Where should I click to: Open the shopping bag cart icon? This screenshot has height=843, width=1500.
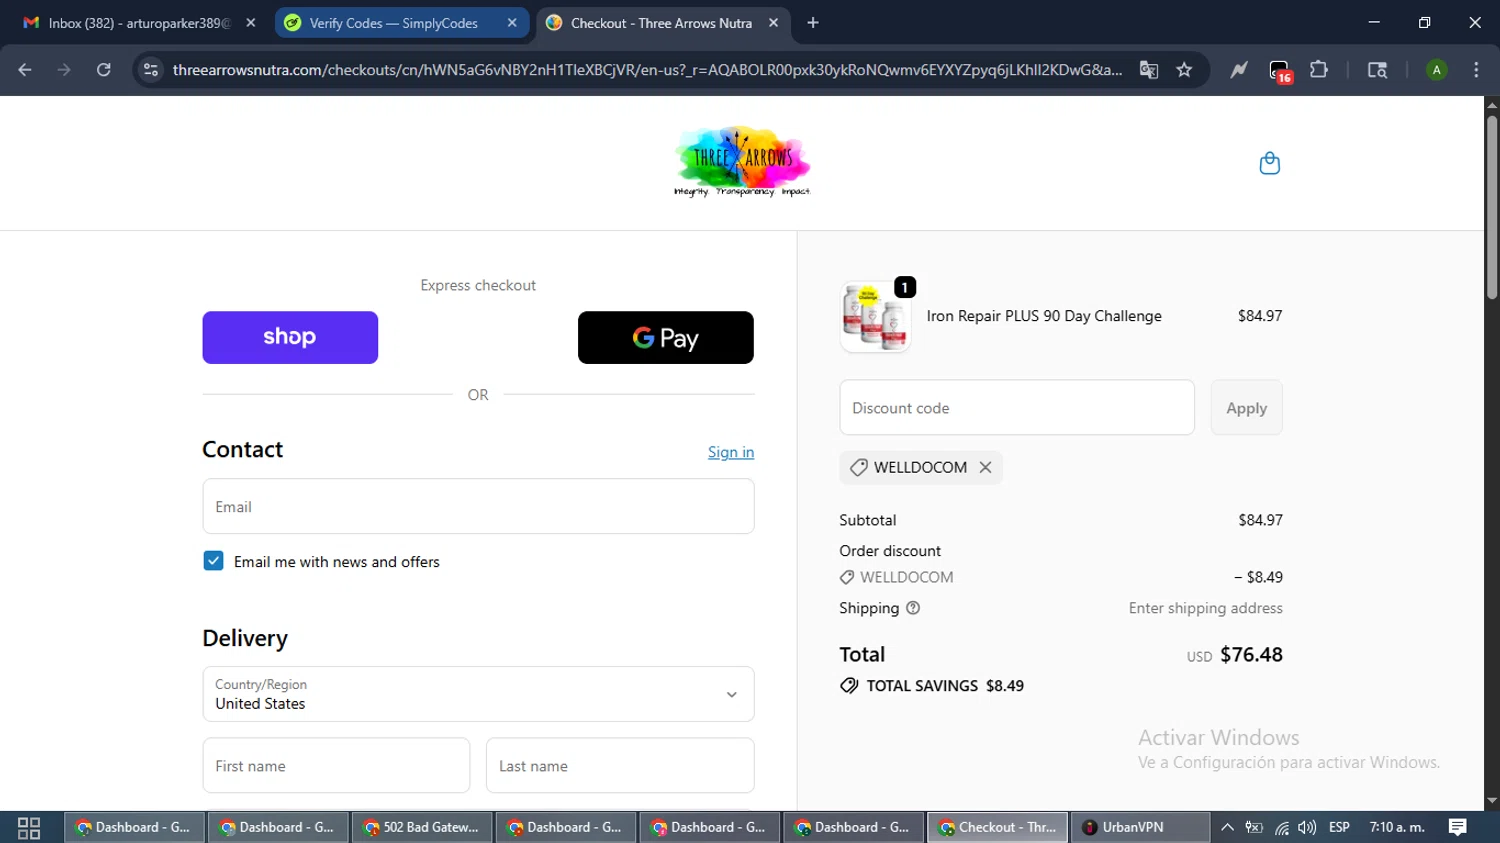[x=1269, y=163]
